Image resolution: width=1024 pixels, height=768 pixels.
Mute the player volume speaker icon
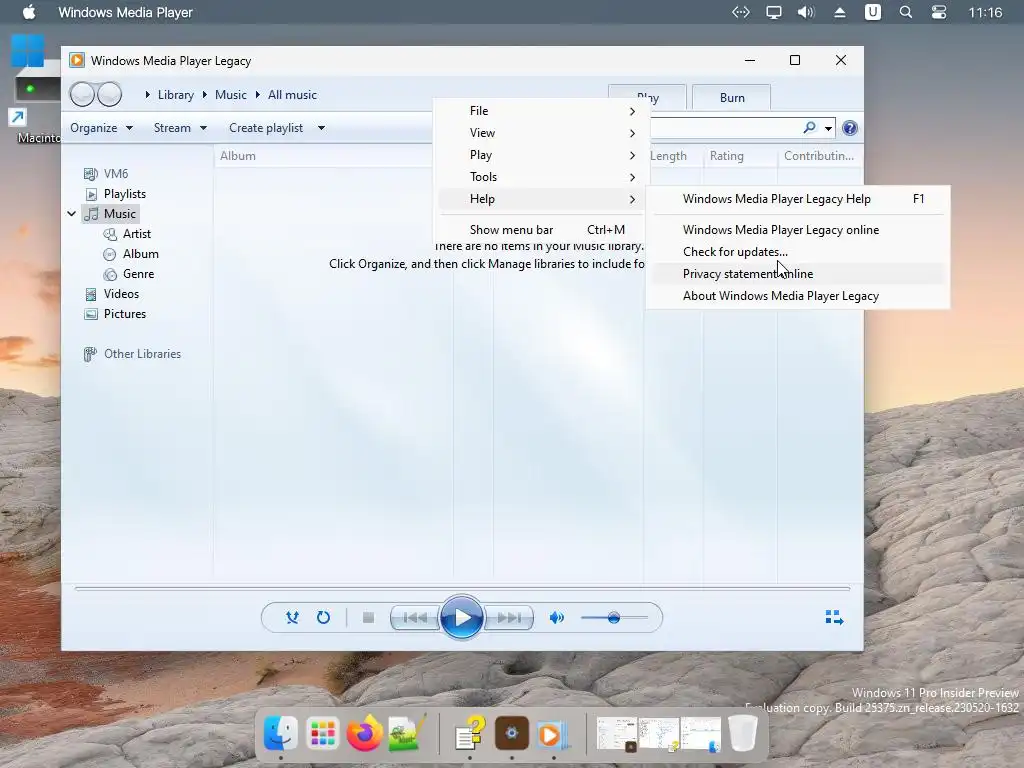click(x=556, y=617)
